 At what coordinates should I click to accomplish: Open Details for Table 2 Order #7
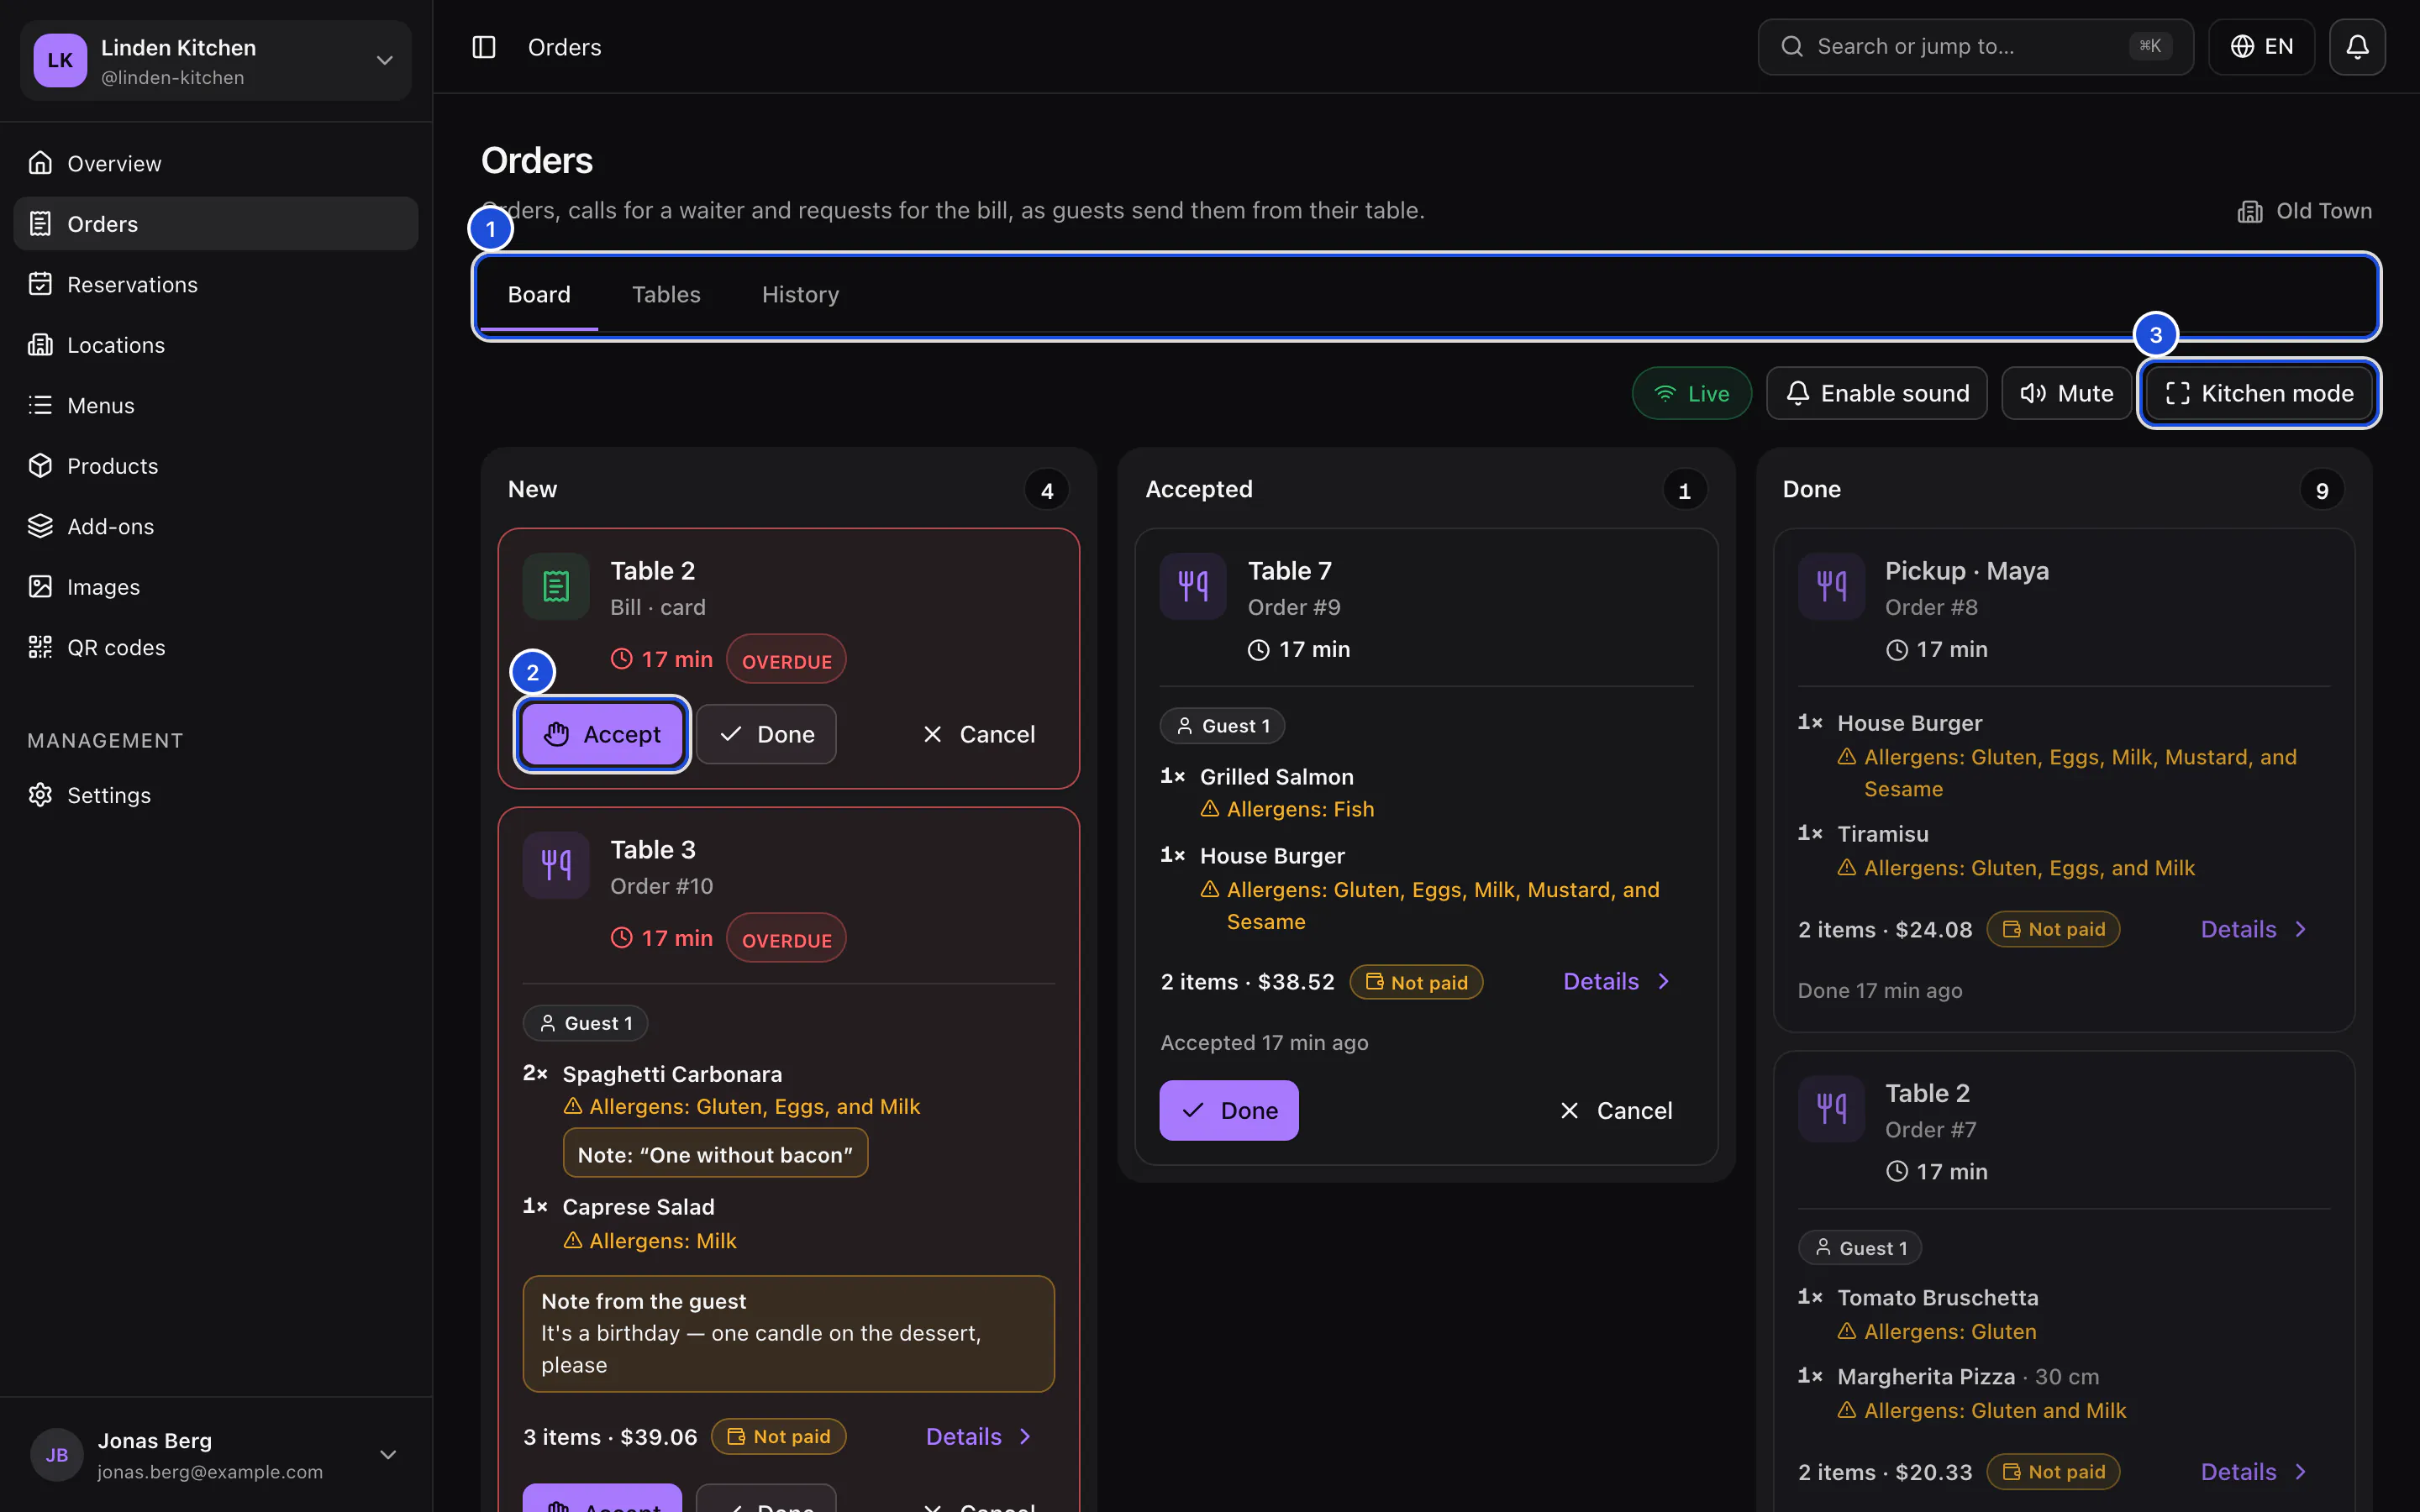pyautogui.click(x=2254, y=1472)
